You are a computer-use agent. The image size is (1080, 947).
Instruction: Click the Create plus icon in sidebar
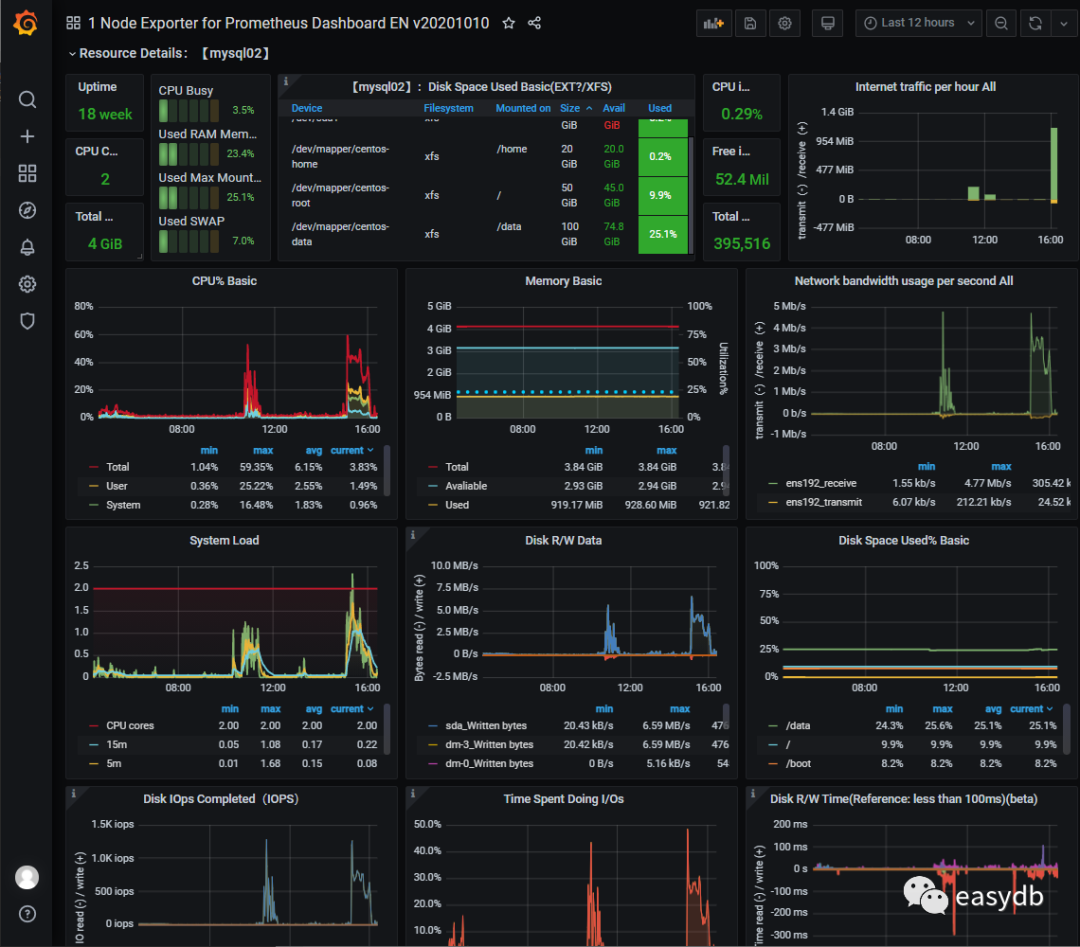pyautogui.click(x=27, y=137)
